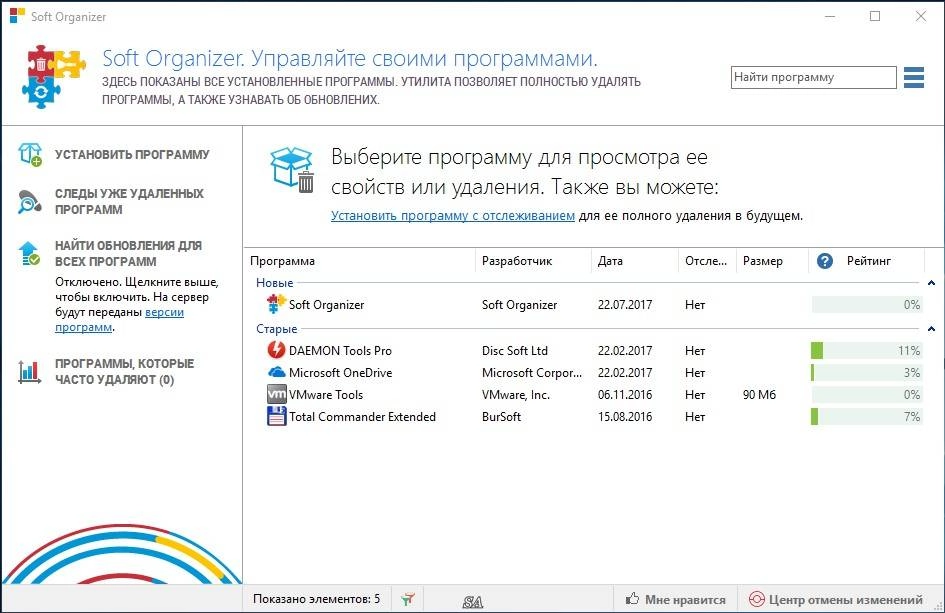Click the Soft Organizer row icon

click(276, 304)
